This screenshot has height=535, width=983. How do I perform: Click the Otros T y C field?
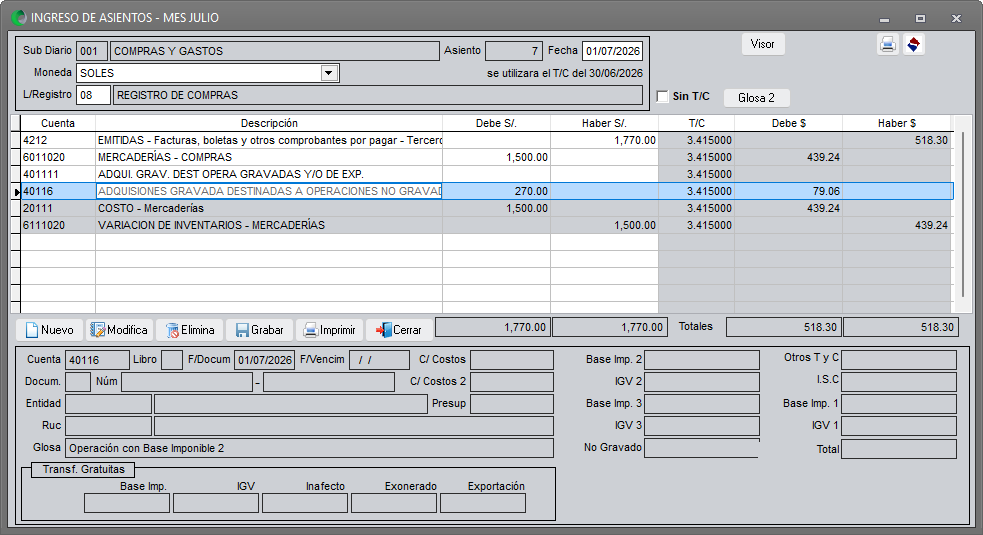point(898,360)
